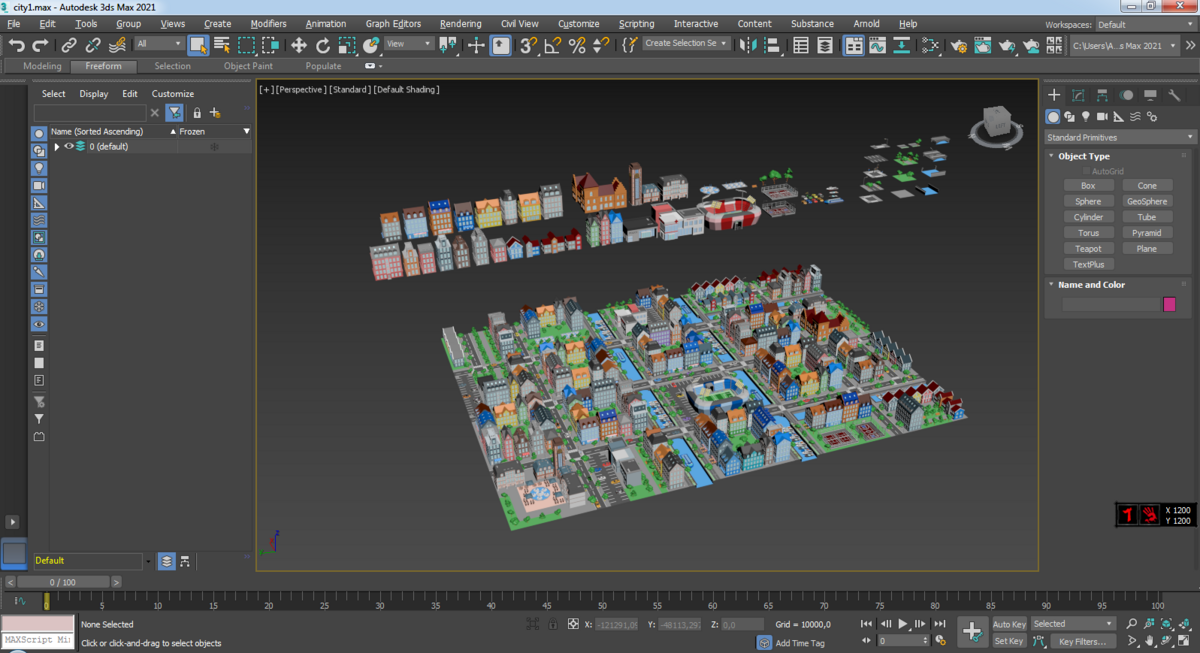Open the Workspaces Default dropdown
The width and height of the screenshot is (1200, 653).
1146,24
